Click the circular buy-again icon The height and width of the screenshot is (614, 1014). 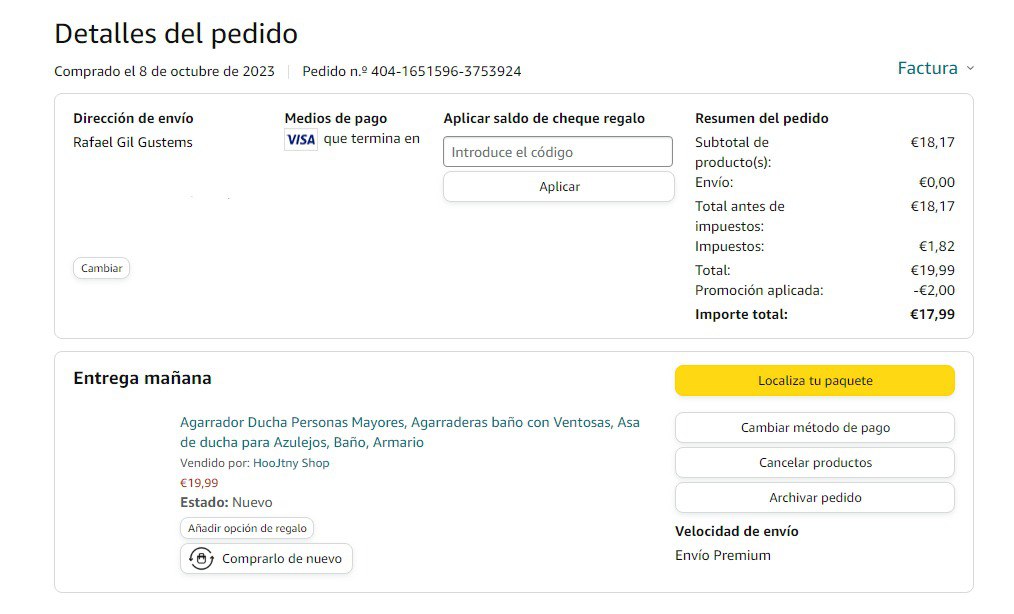point(202,559)
